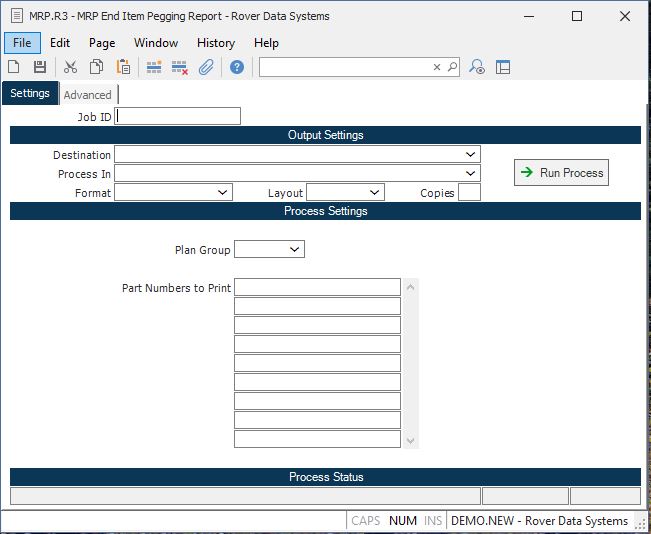Viewport: 651px width, 534px height.
Task: Click the New record icon
Action: [14, 67]
